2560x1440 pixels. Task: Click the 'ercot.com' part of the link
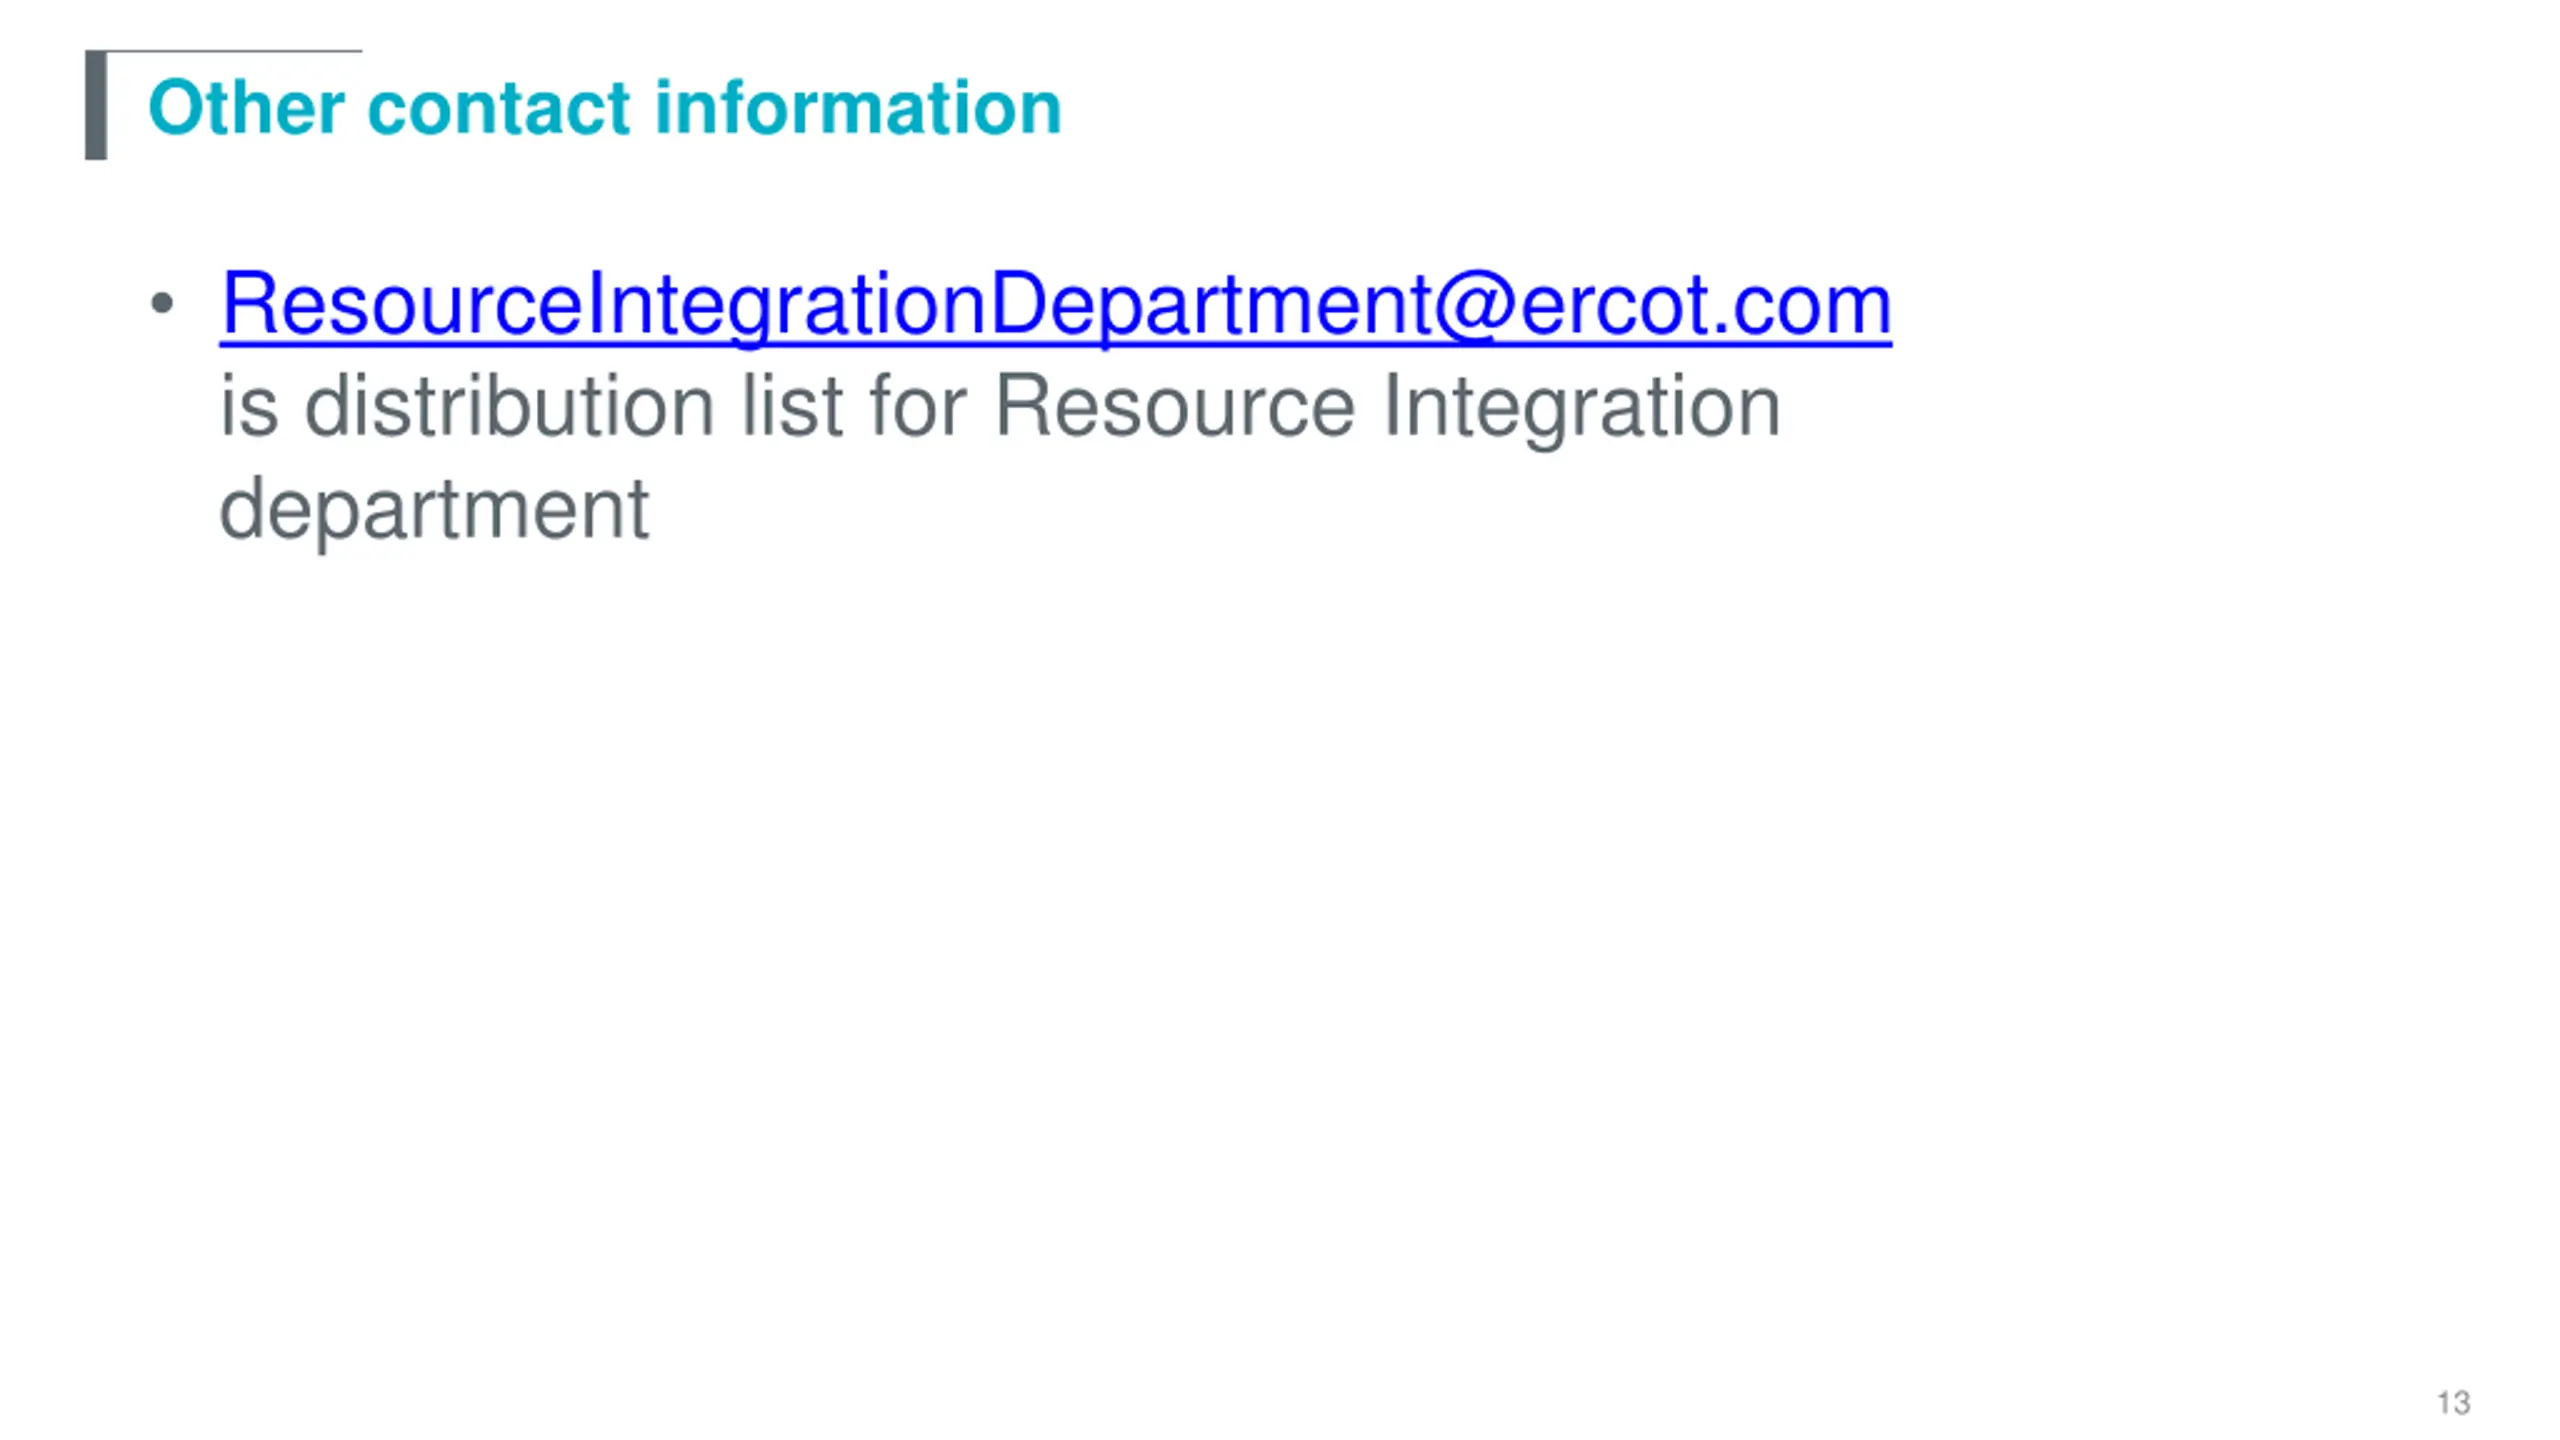tap(1705, 305)
